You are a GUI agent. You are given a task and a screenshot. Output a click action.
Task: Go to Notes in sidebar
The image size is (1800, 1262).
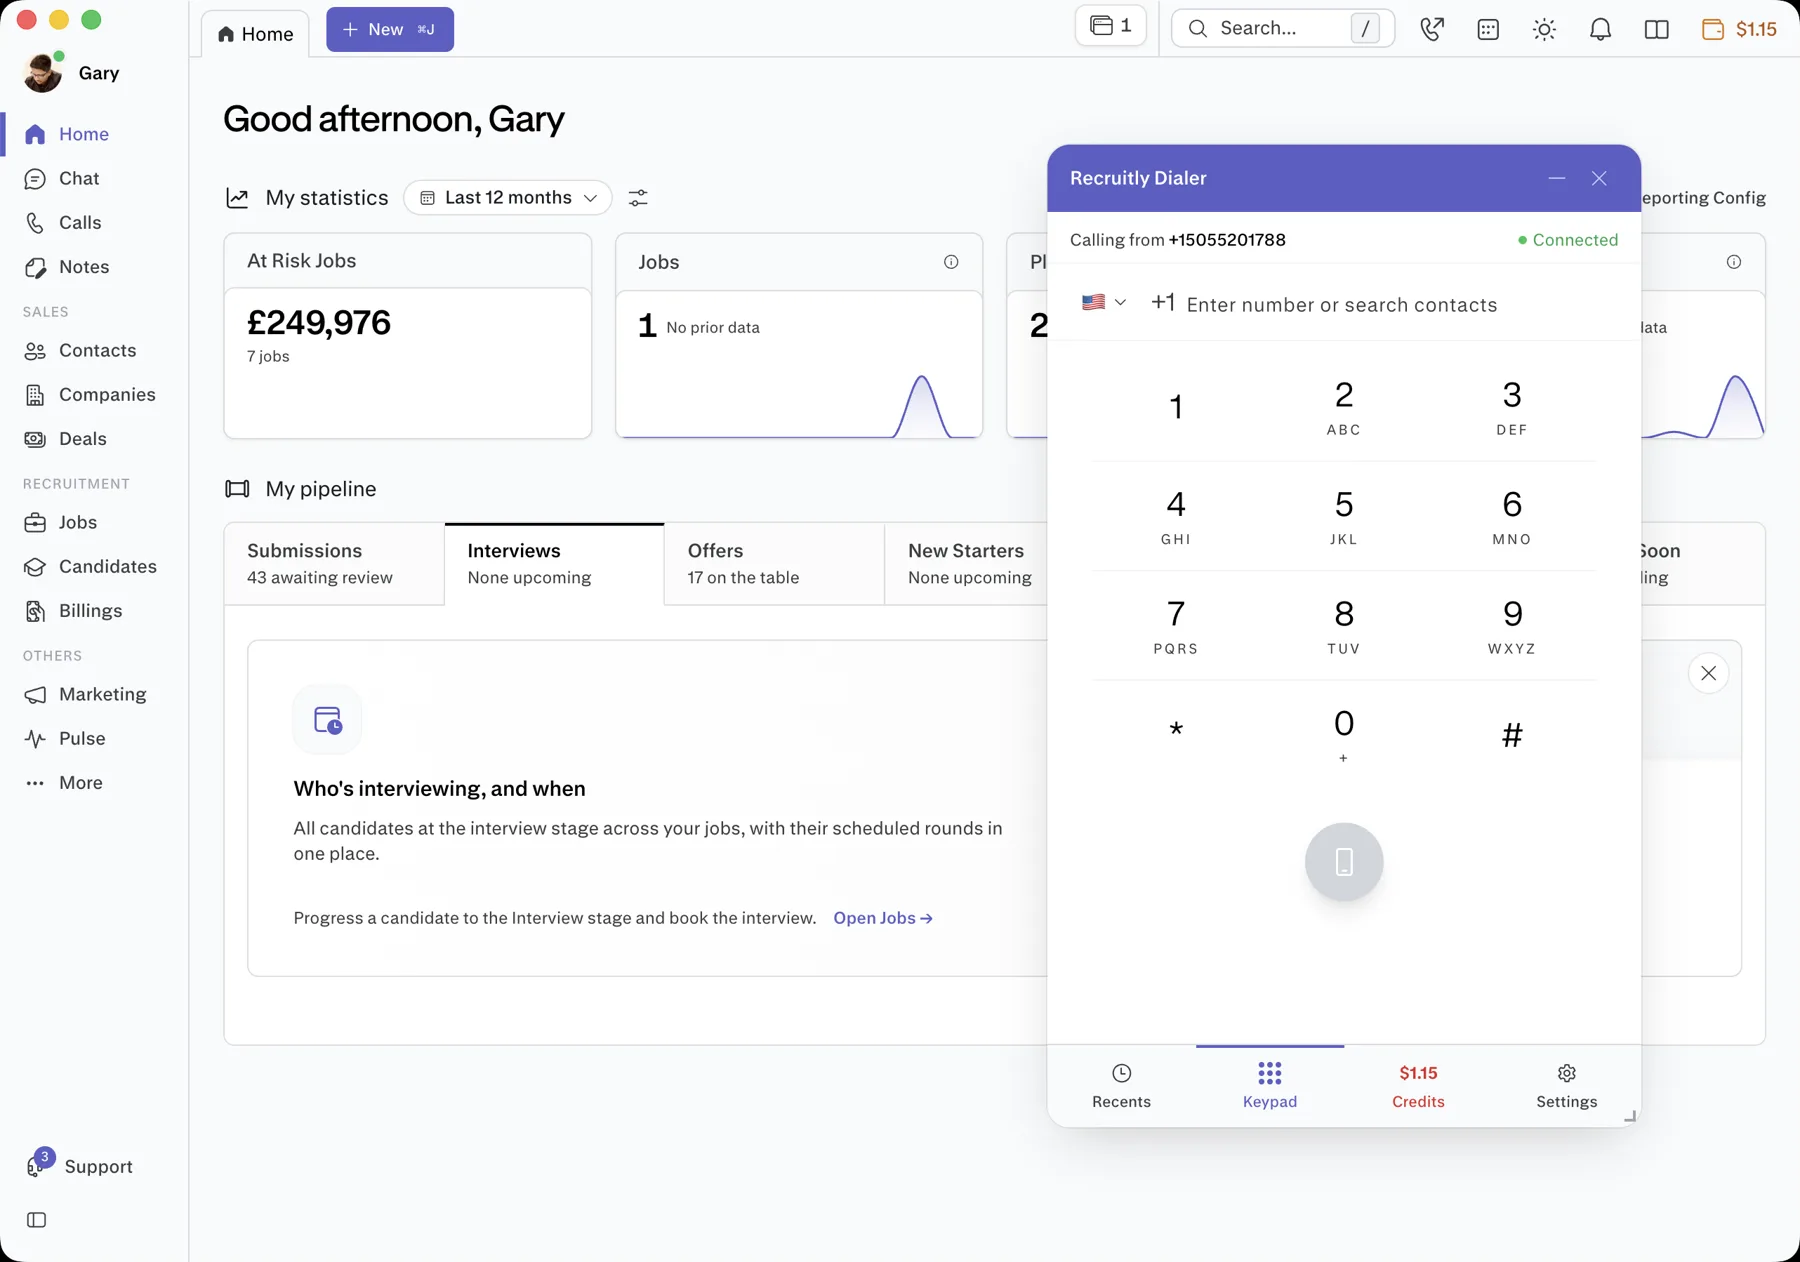coord(83,267)
